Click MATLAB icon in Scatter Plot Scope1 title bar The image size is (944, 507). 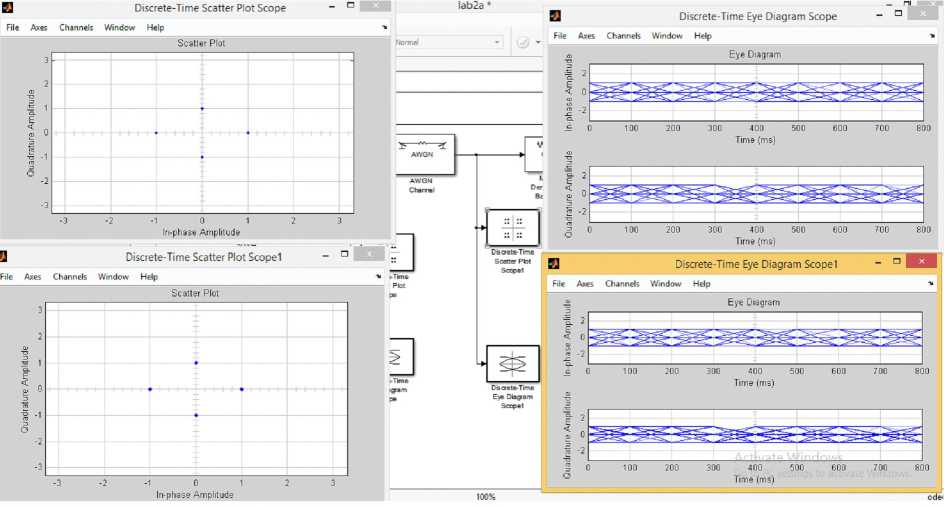click(x=3, y=257)
